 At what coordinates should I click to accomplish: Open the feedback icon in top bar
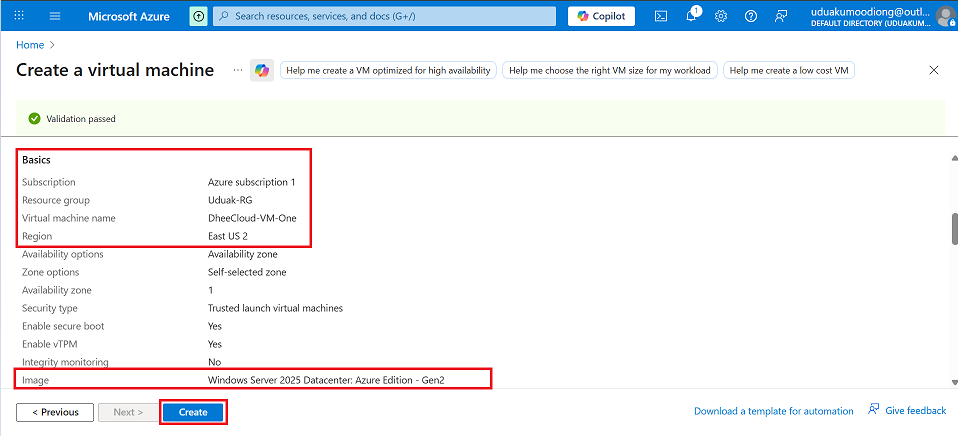point(780,16)
